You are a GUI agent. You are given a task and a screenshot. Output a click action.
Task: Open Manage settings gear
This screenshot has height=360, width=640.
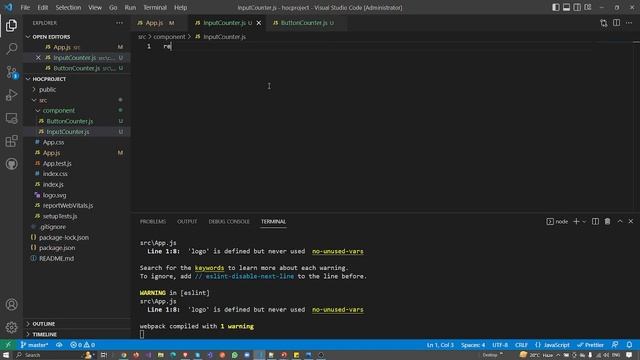tap(11, 327)
